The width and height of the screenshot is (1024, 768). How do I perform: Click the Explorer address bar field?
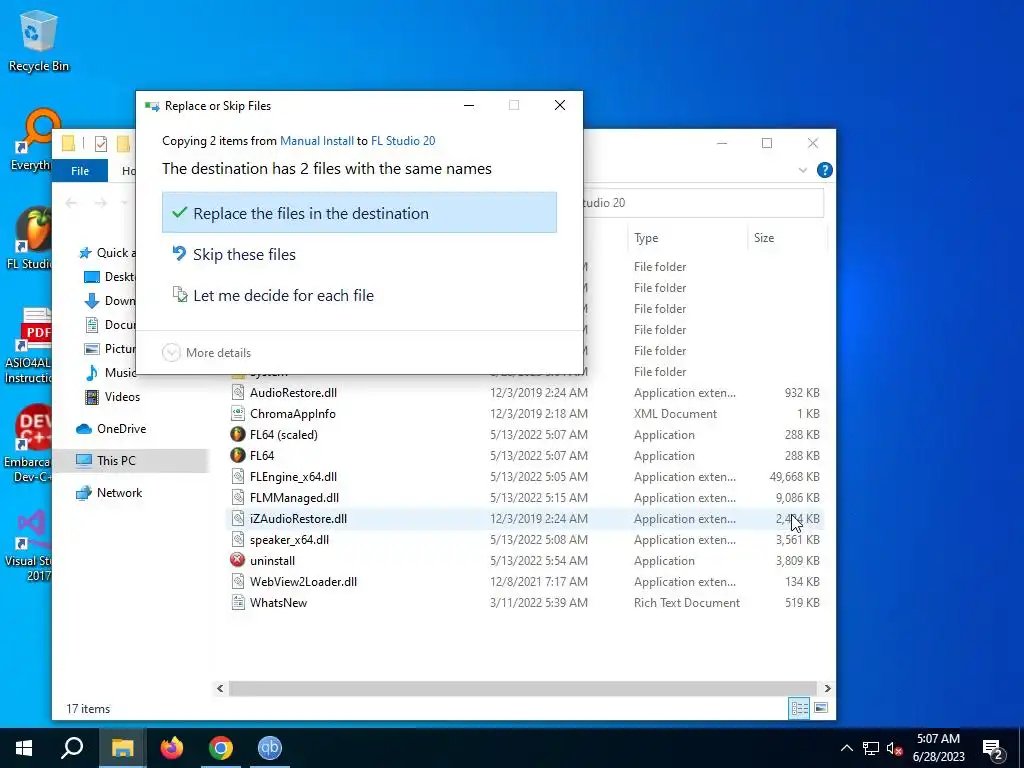point(702,203)
